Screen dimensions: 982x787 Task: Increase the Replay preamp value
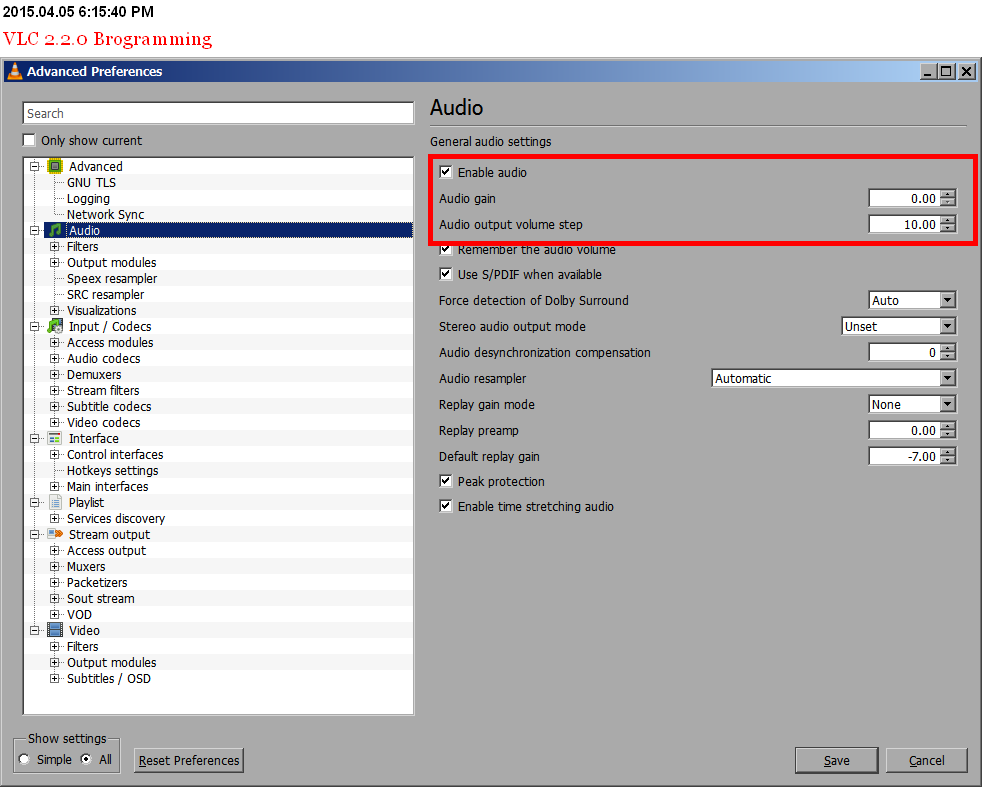pyautogui.click(x=948, y=426)
